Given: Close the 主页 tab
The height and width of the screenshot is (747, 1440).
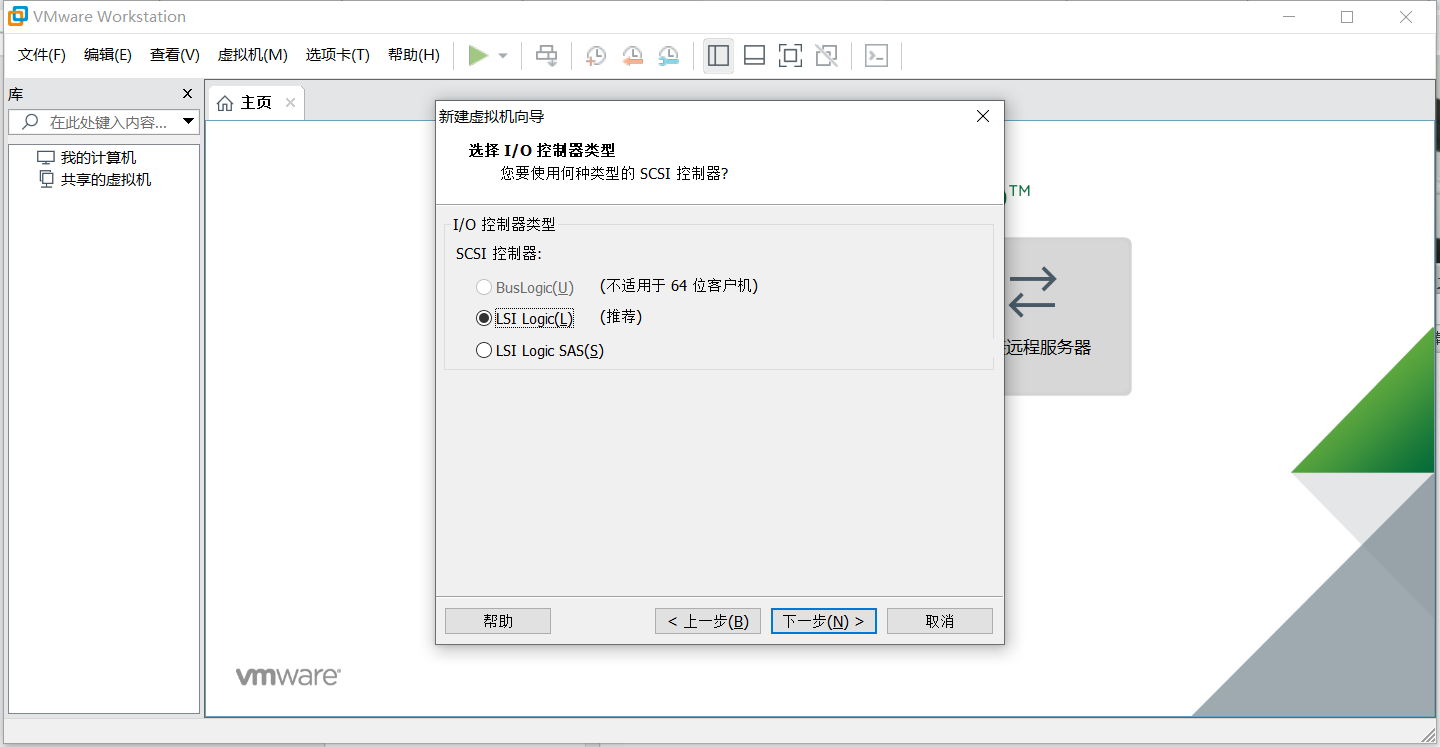Looking at the screenshot, I should [x=290, y=102].
